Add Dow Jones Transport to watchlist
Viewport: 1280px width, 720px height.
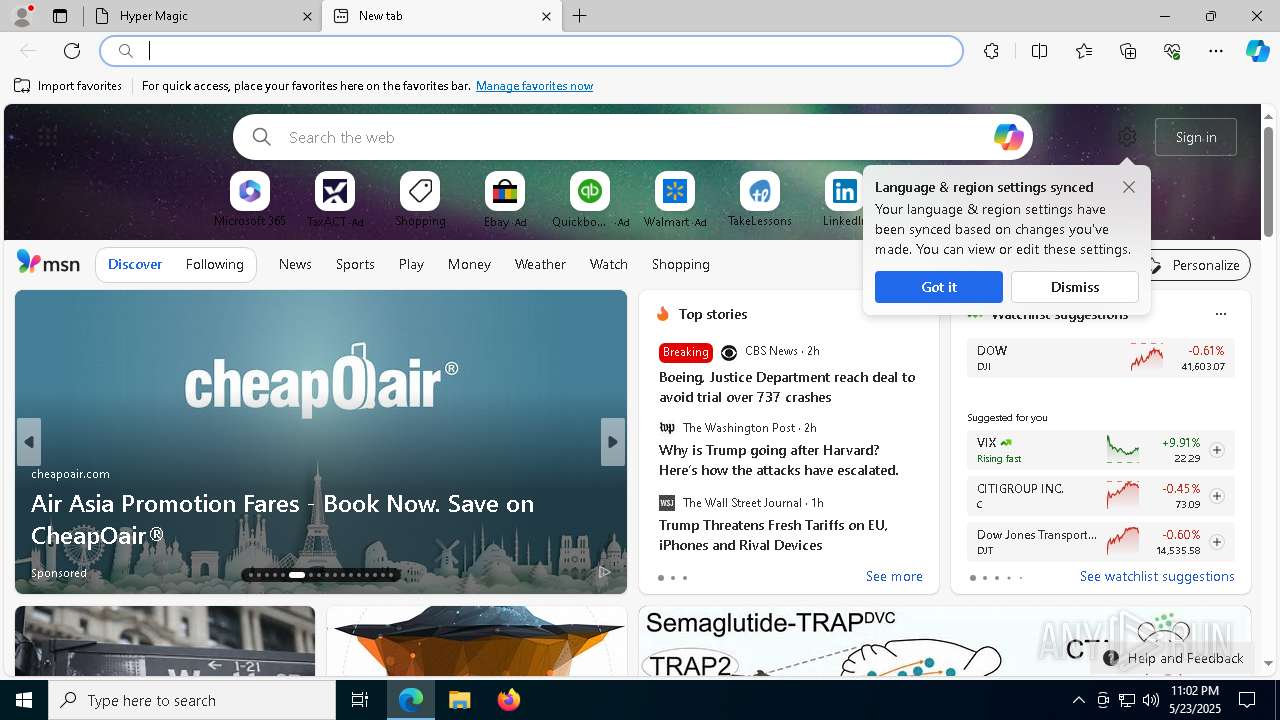pos(1217,542)
